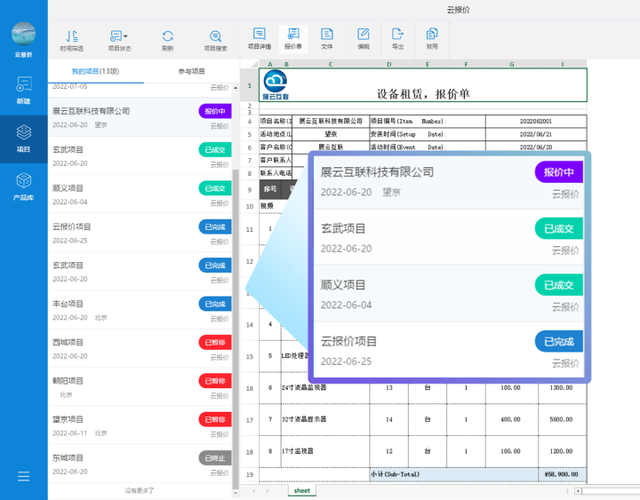Click the 32寸液晶显示器 cell
640x500 pixels.
[325, 420]
